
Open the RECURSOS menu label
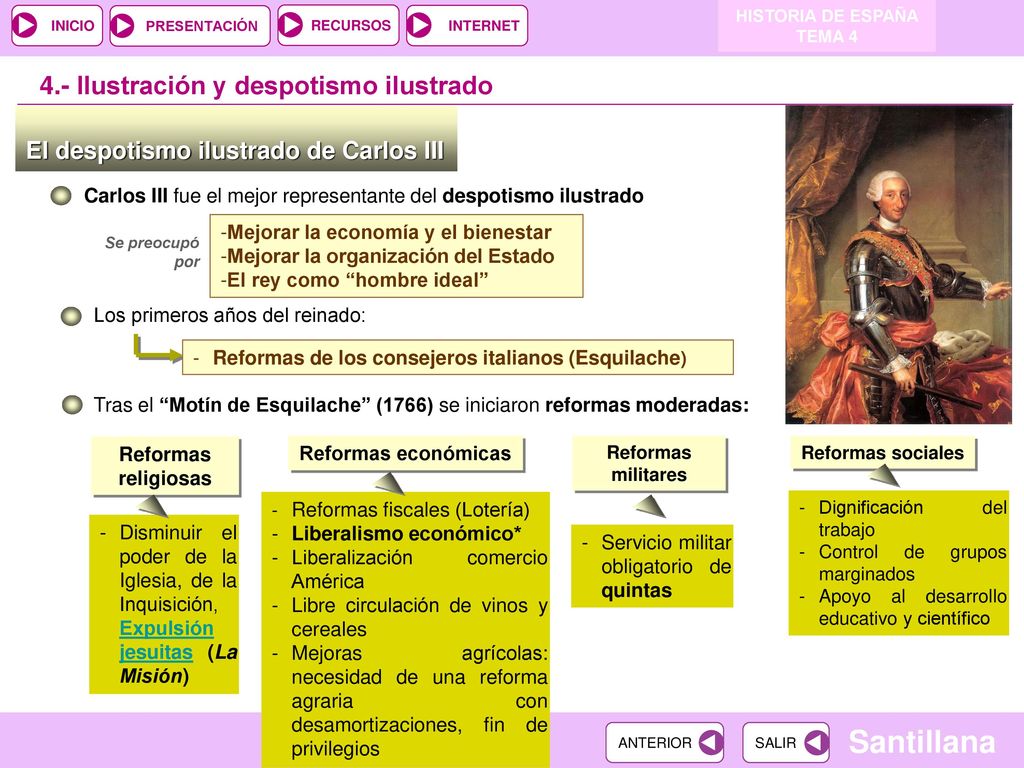pyautogui.click(x=351, y=25)
